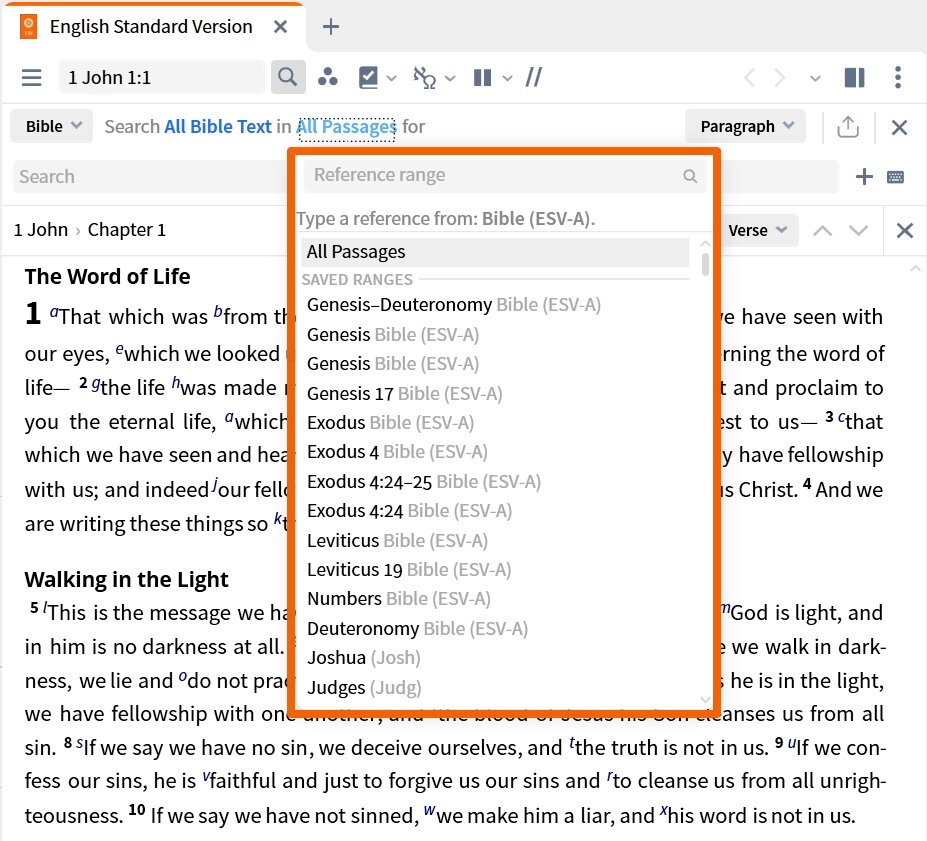Go forward with the right arrow
Screen dimensions: 927x841
tap(780, 77)
